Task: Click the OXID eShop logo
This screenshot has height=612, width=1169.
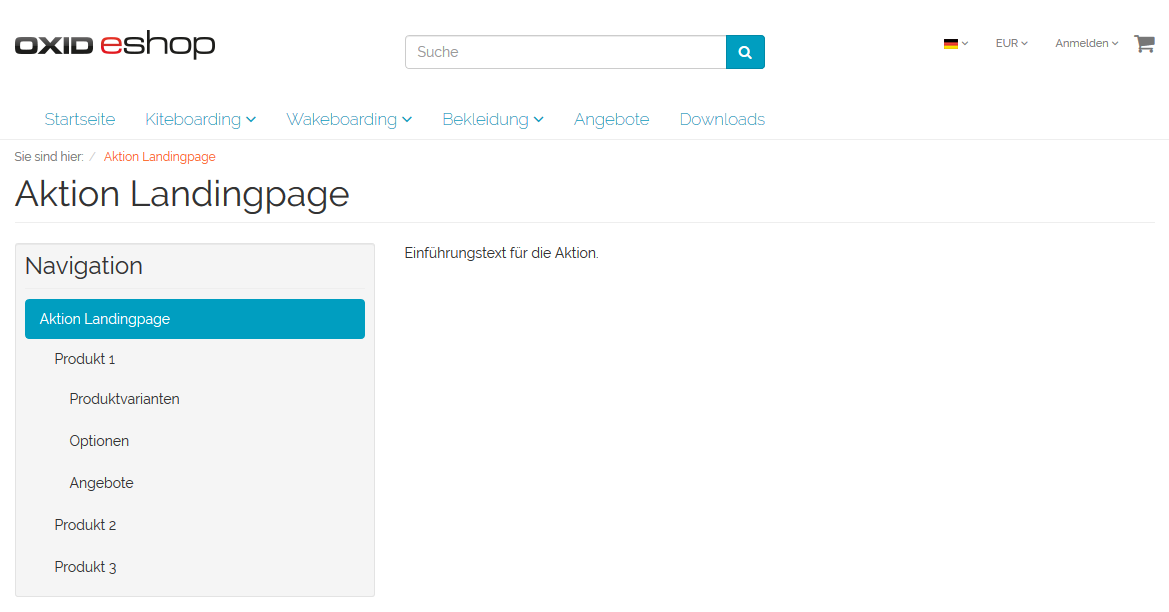Action: [x=115, y=45]
